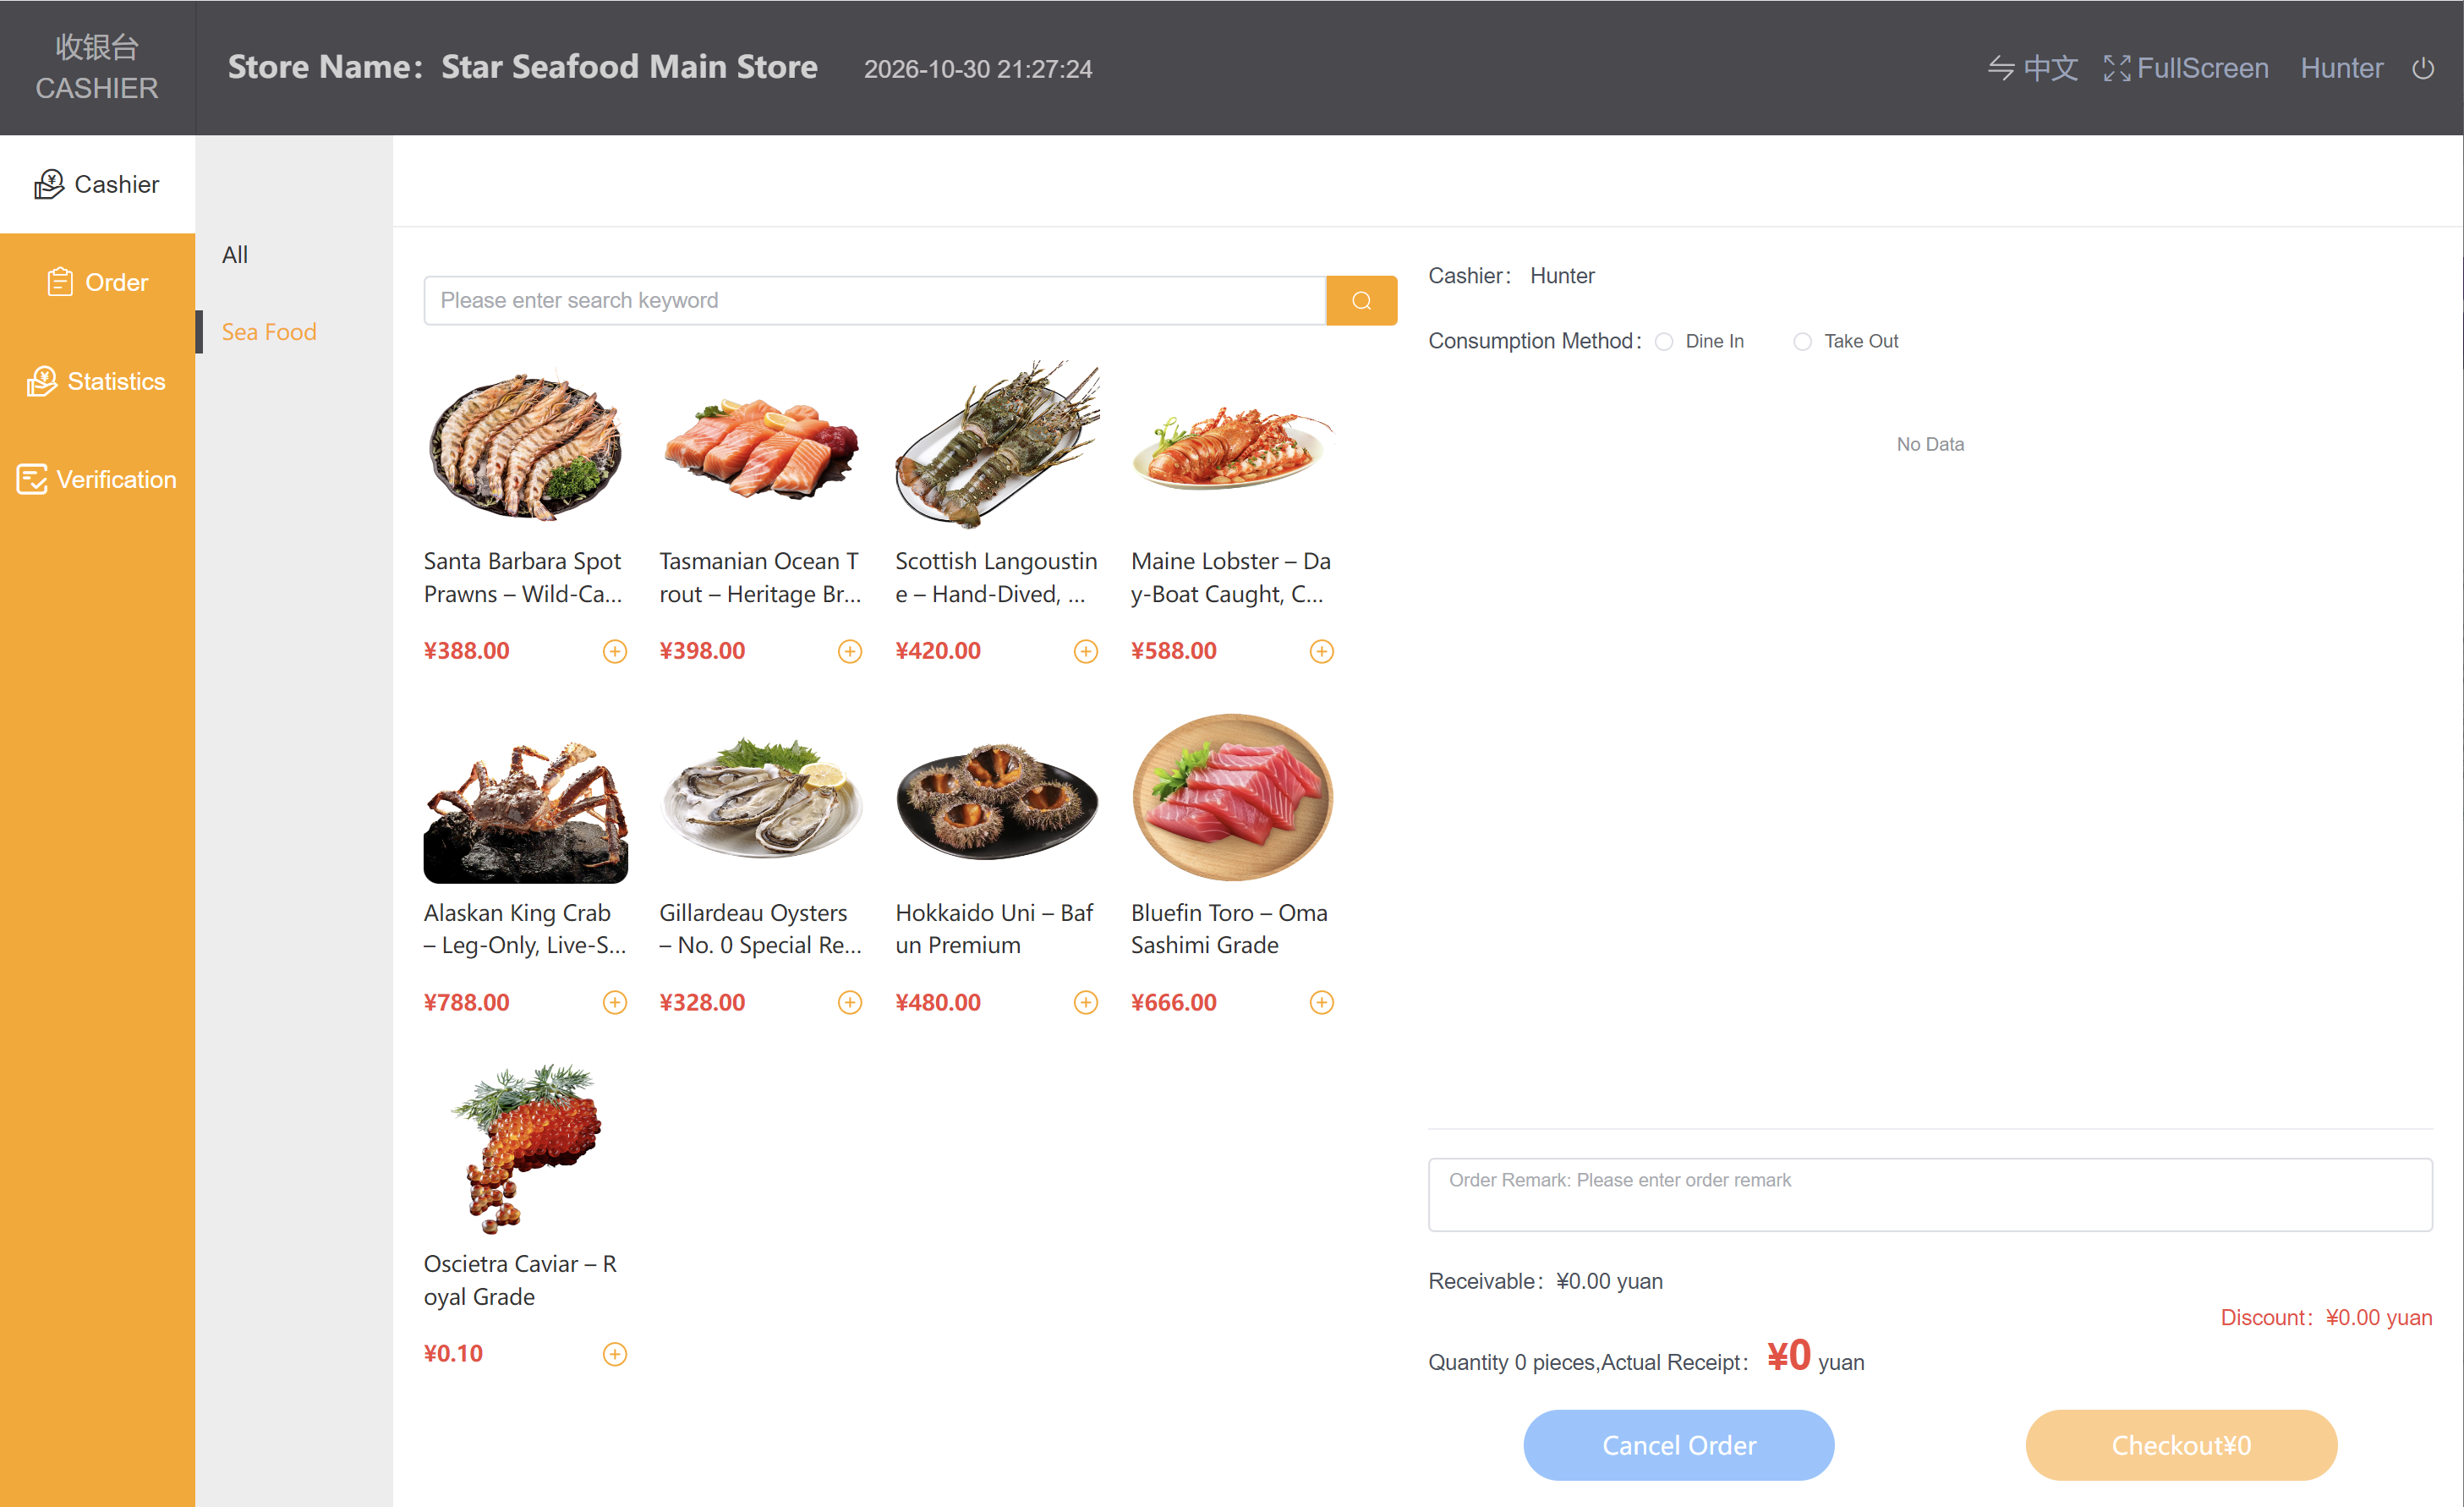
Task: Add Santa Barbara Spot Prawns to order
Action: pyautogui.click(x=614, y=652)
